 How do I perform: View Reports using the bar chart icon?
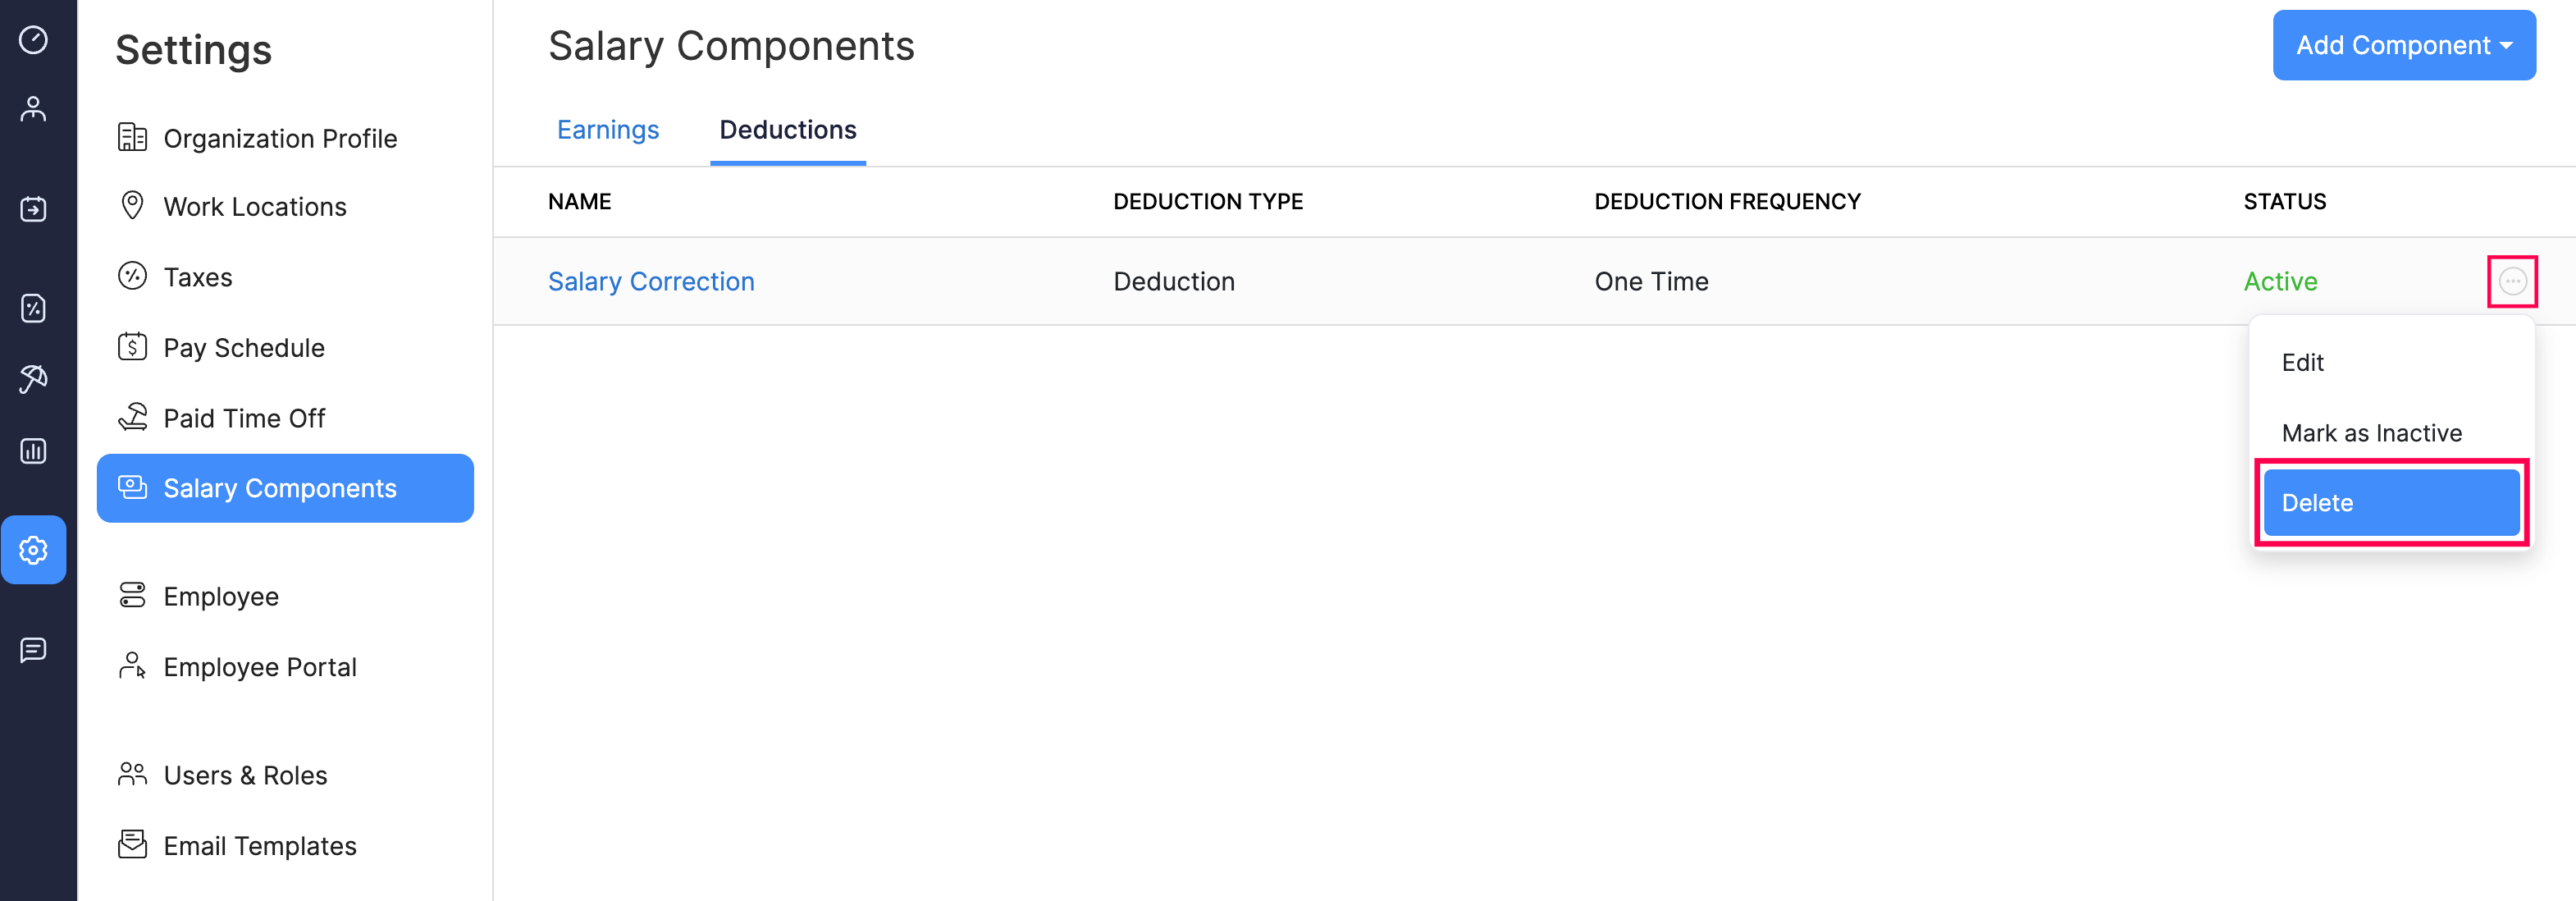35,450
